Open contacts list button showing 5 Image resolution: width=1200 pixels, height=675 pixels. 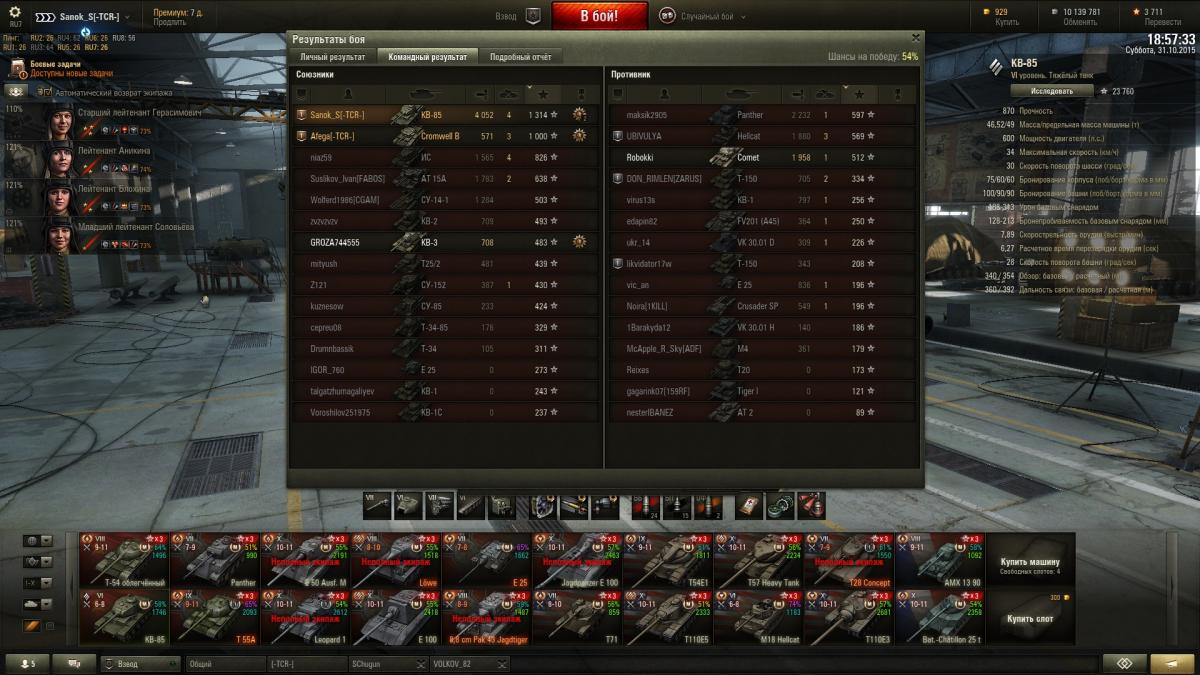(x=25, y=664)
